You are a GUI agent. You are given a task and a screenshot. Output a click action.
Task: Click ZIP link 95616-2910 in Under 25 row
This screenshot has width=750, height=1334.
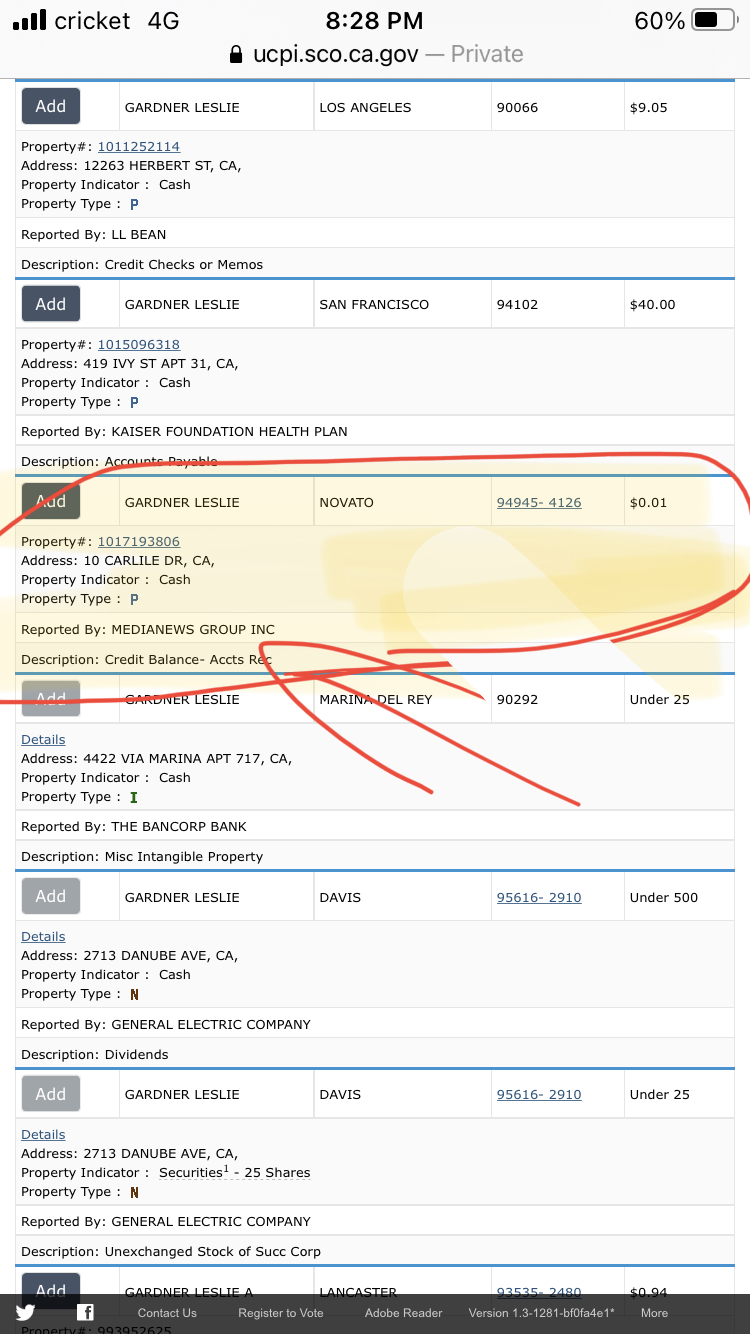pos(539,1094)
